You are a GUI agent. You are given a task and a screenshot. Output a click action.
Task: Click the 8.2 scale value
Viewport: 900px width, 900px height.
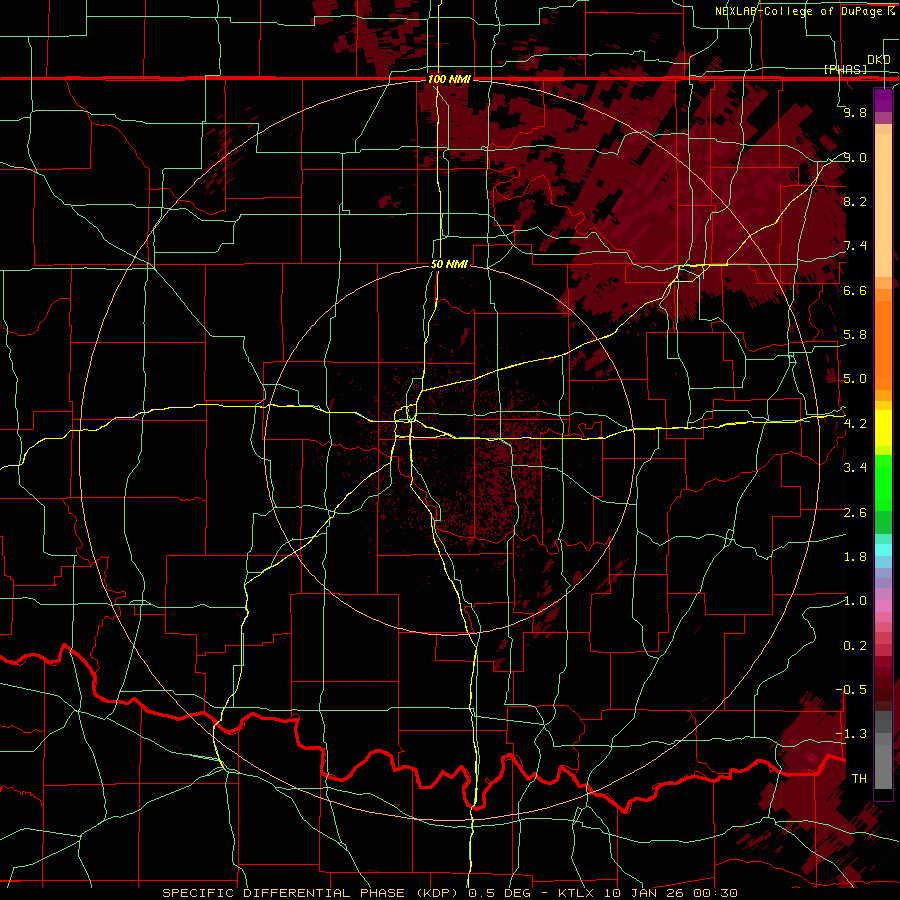[855, 201]
